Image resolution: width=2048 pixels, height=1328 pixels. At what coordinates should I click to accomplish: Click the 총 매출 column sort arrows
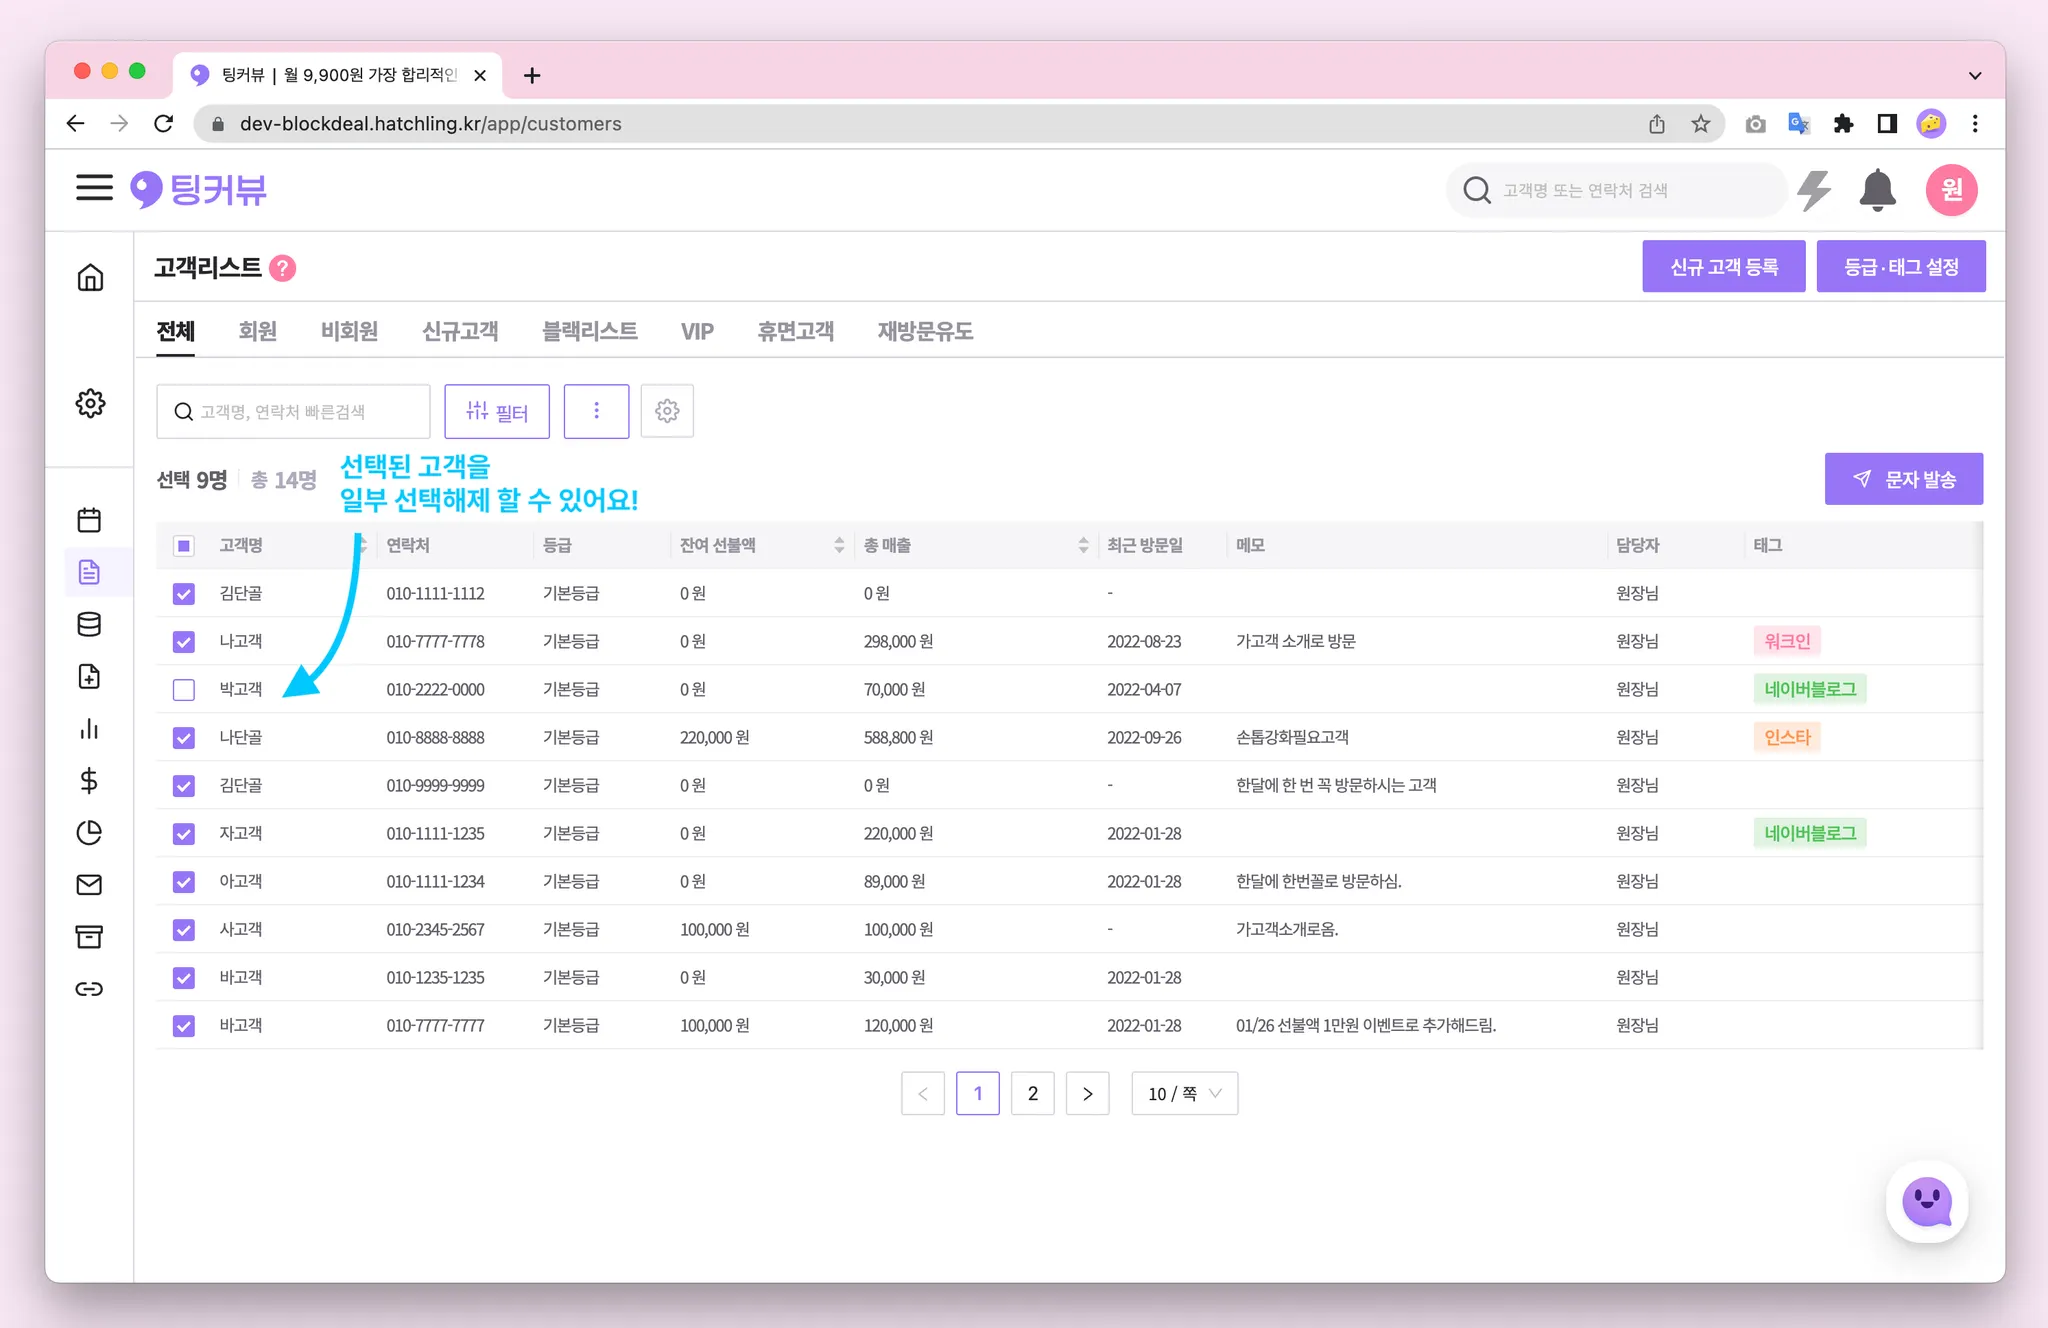[x=1083, y=545]
